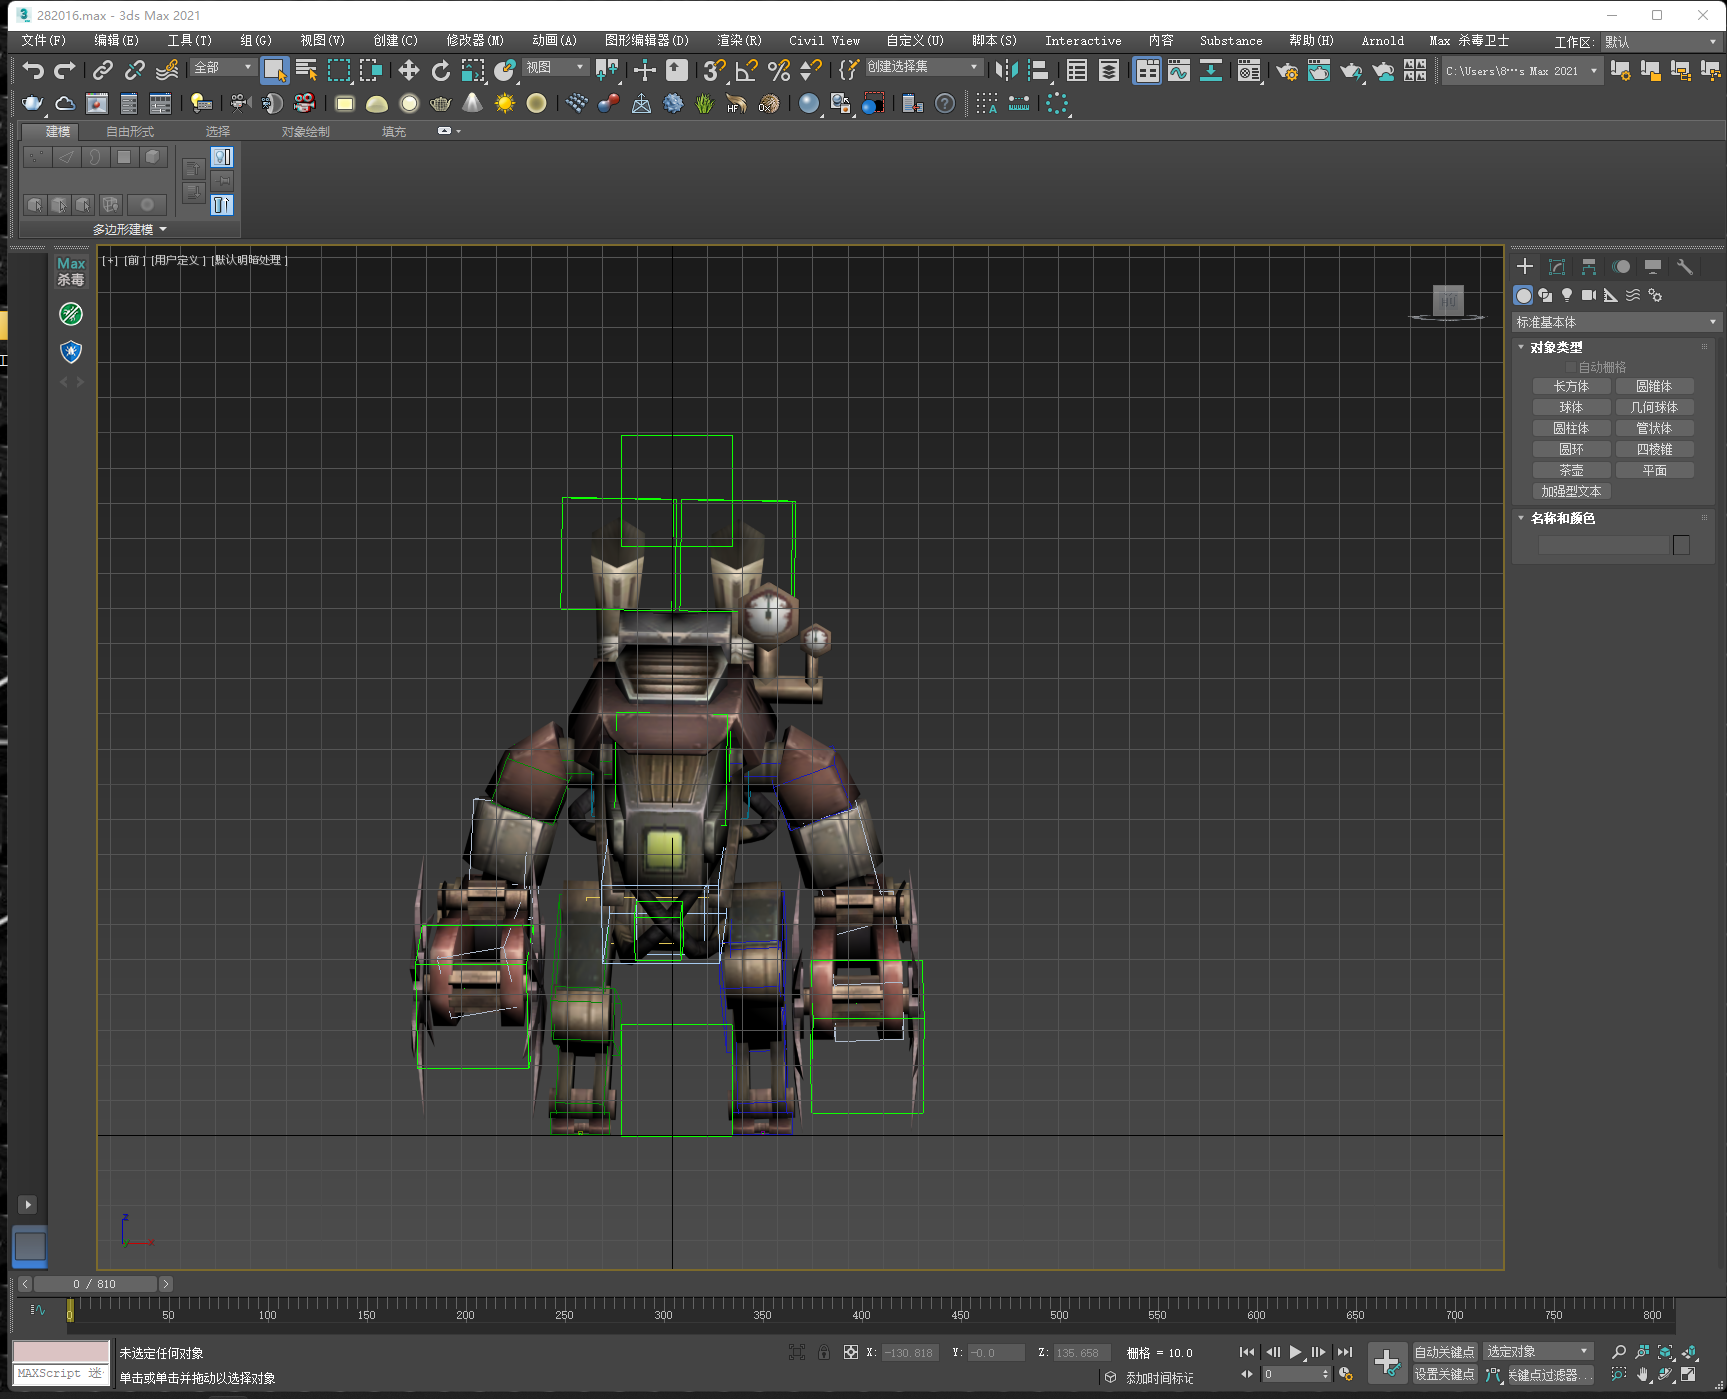This screenshot has width=1727, height=1399.
Task: Choose the Select and Rotate tool
Action: 440,70
